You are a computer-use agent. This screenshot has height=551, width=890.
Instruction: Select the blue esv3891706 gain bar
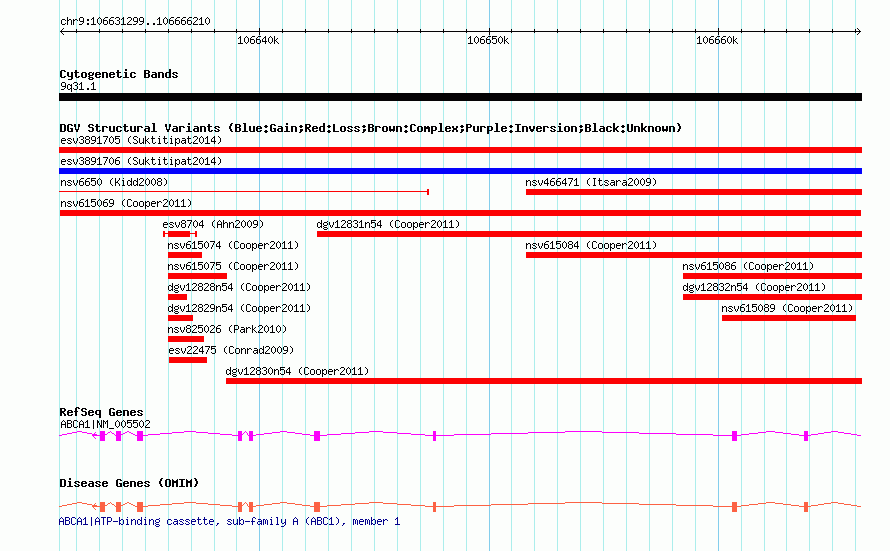coord(460,171)
